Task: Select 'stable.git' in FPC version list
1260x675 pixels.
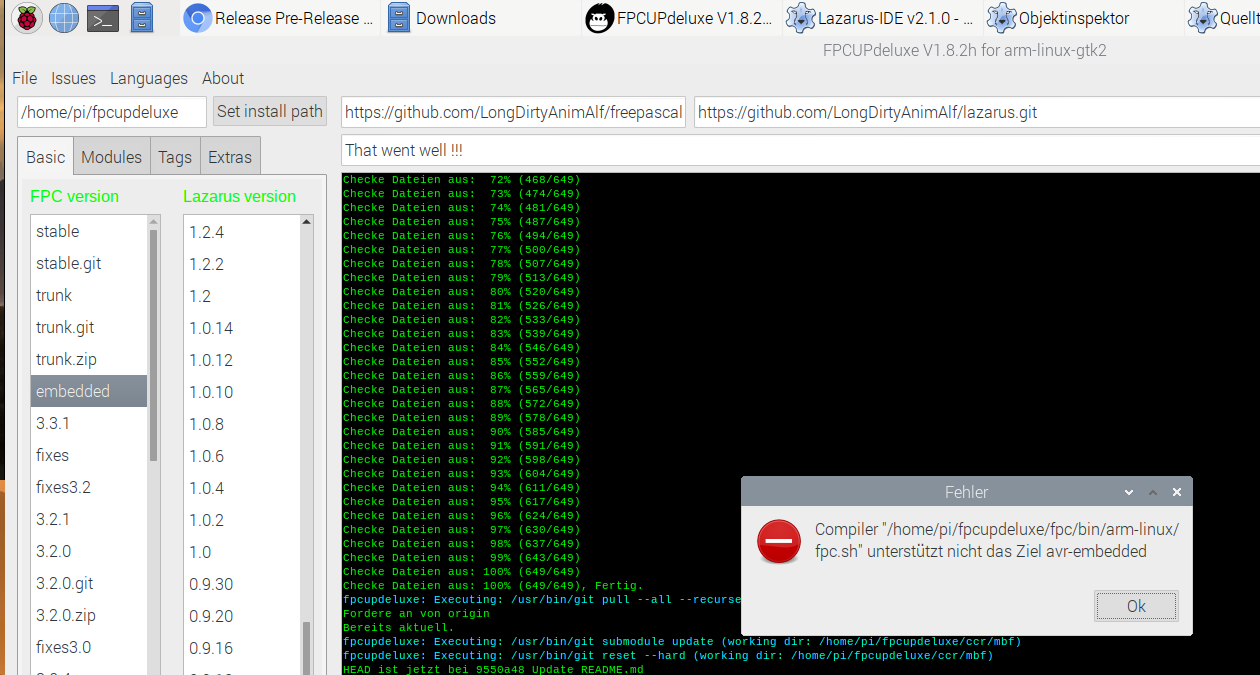Action: [x=89, y=263]
